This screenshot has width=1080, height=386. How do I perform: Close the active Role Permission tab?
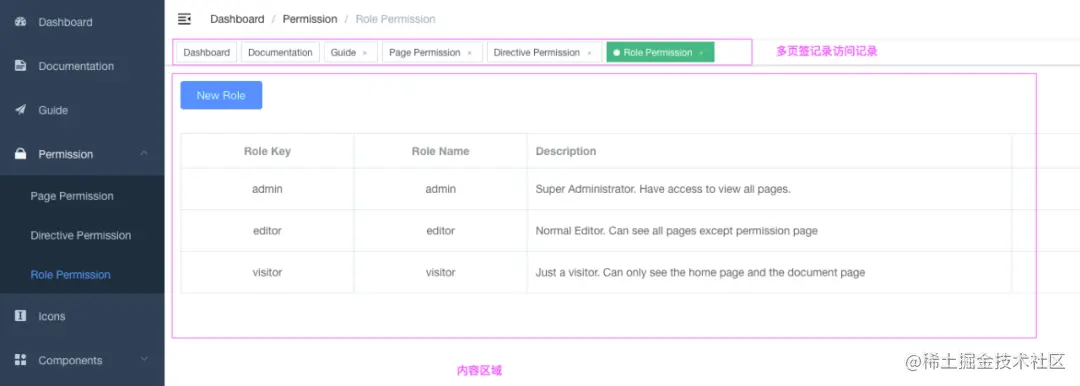tap(701, 53)
